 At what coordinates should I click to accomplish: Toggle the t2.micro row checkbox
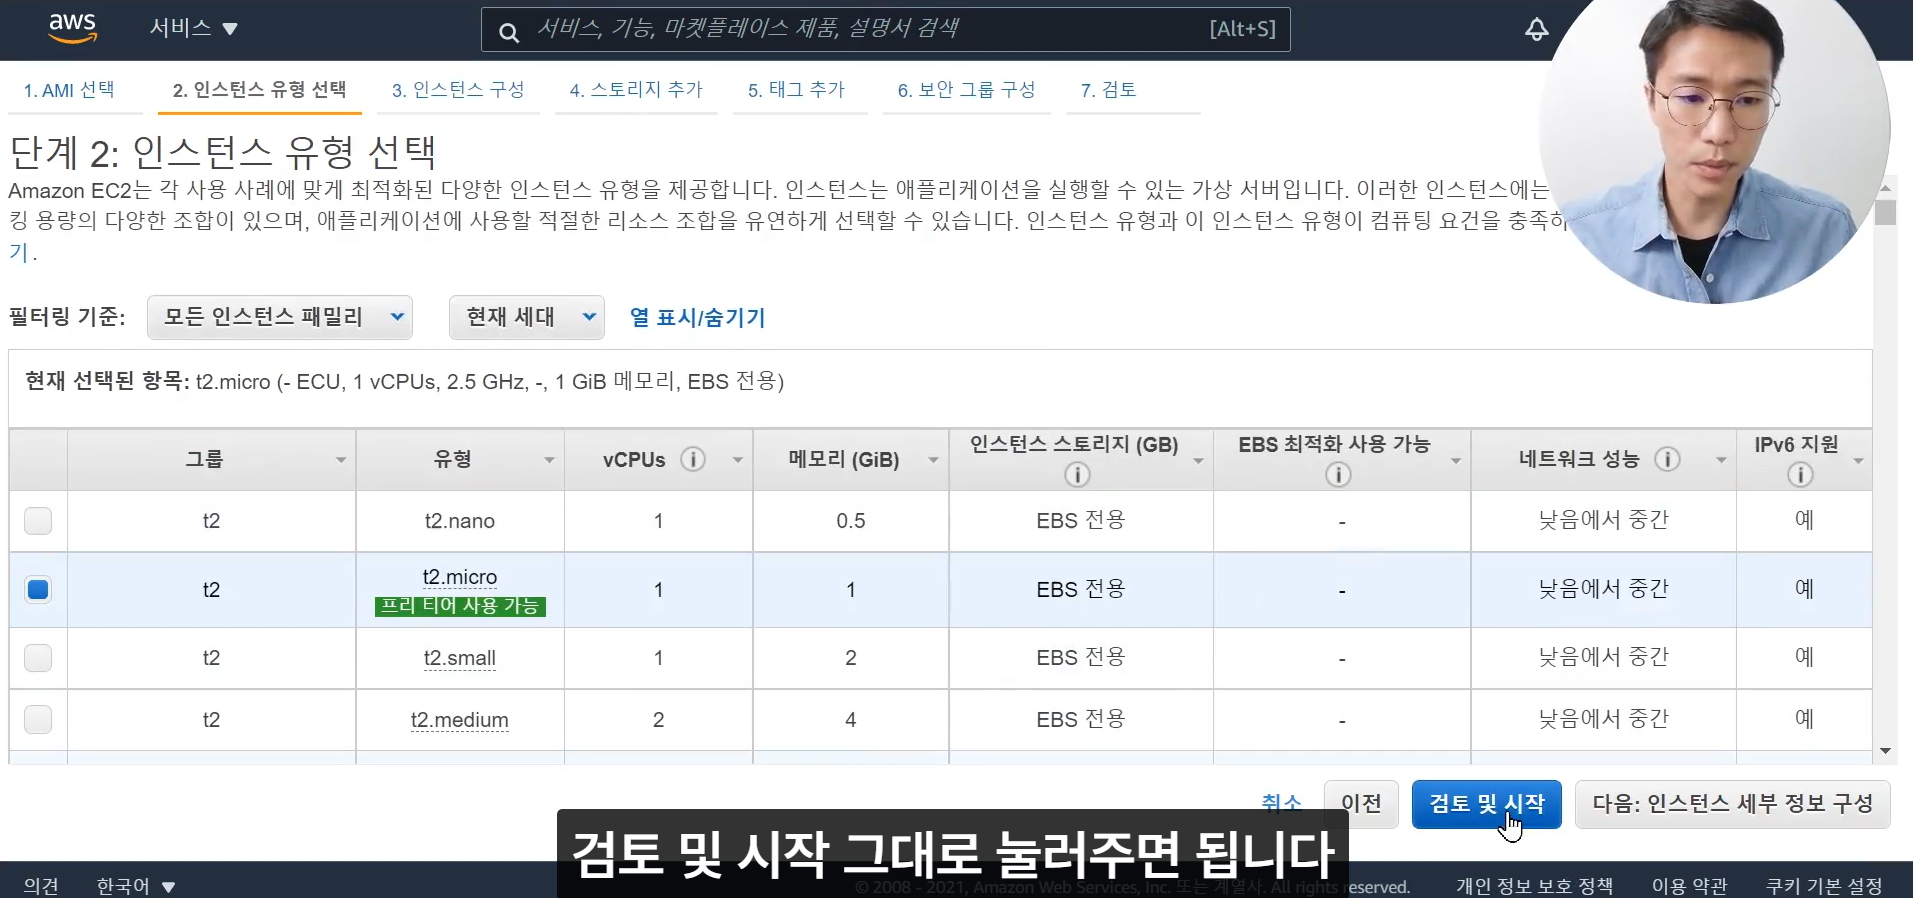click(x=38, y=590)
